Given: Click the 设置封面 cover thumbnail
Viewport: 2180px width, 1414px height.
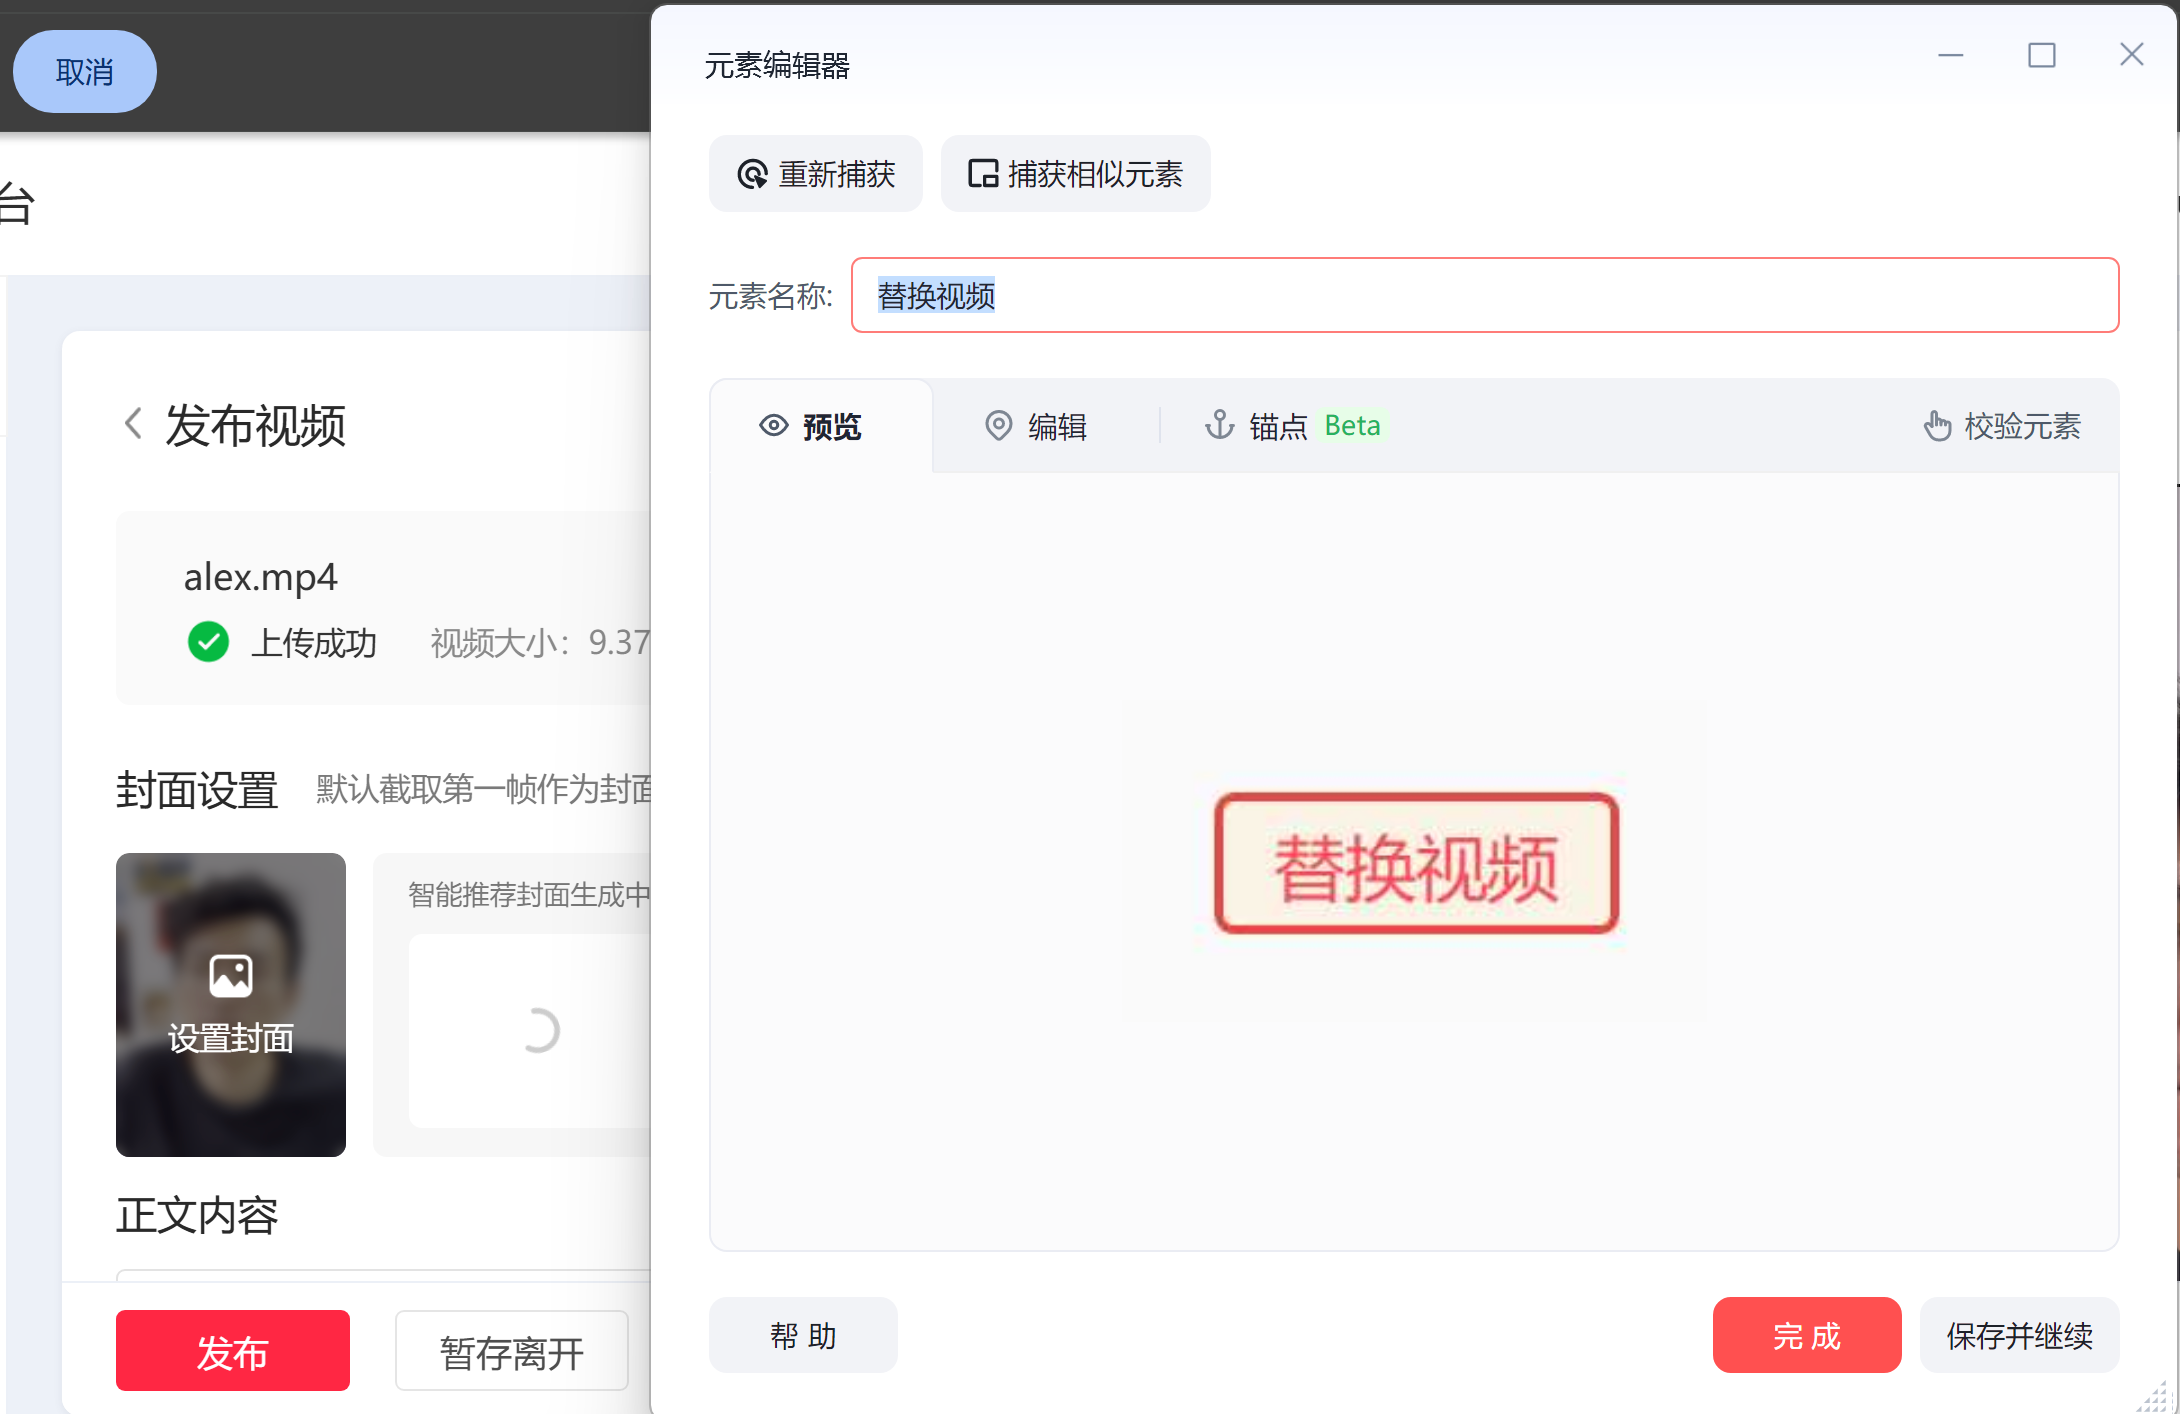Looking at the screenshot, I should click(230, 1005).
